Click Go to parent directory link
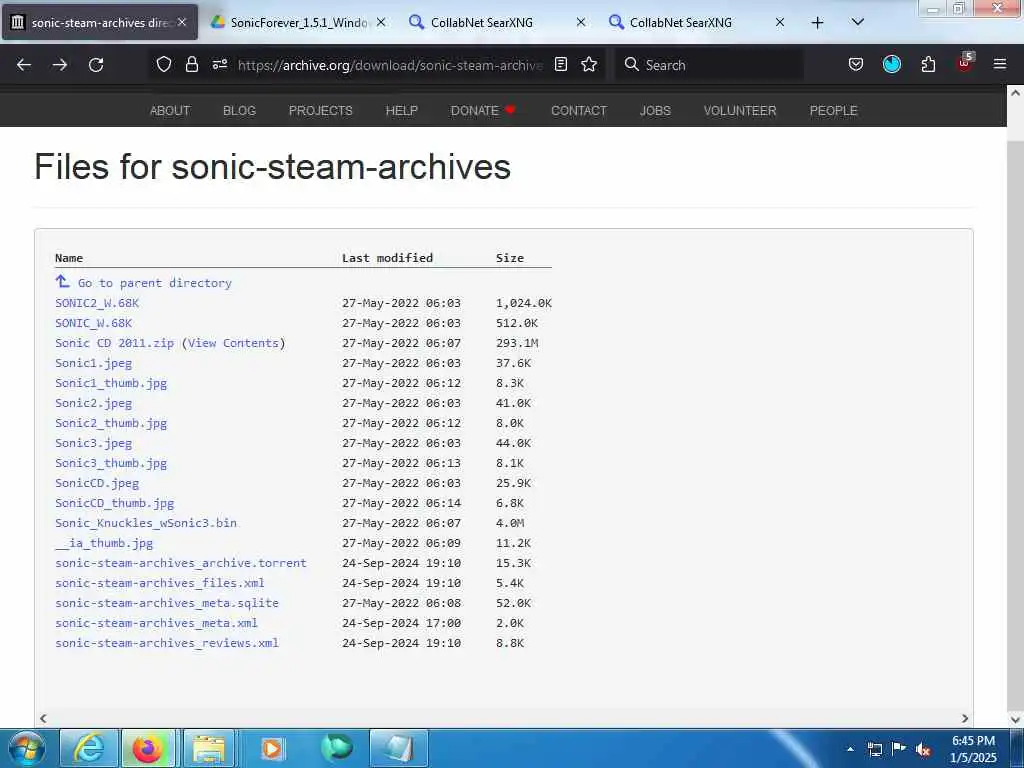 click(154, 283)
